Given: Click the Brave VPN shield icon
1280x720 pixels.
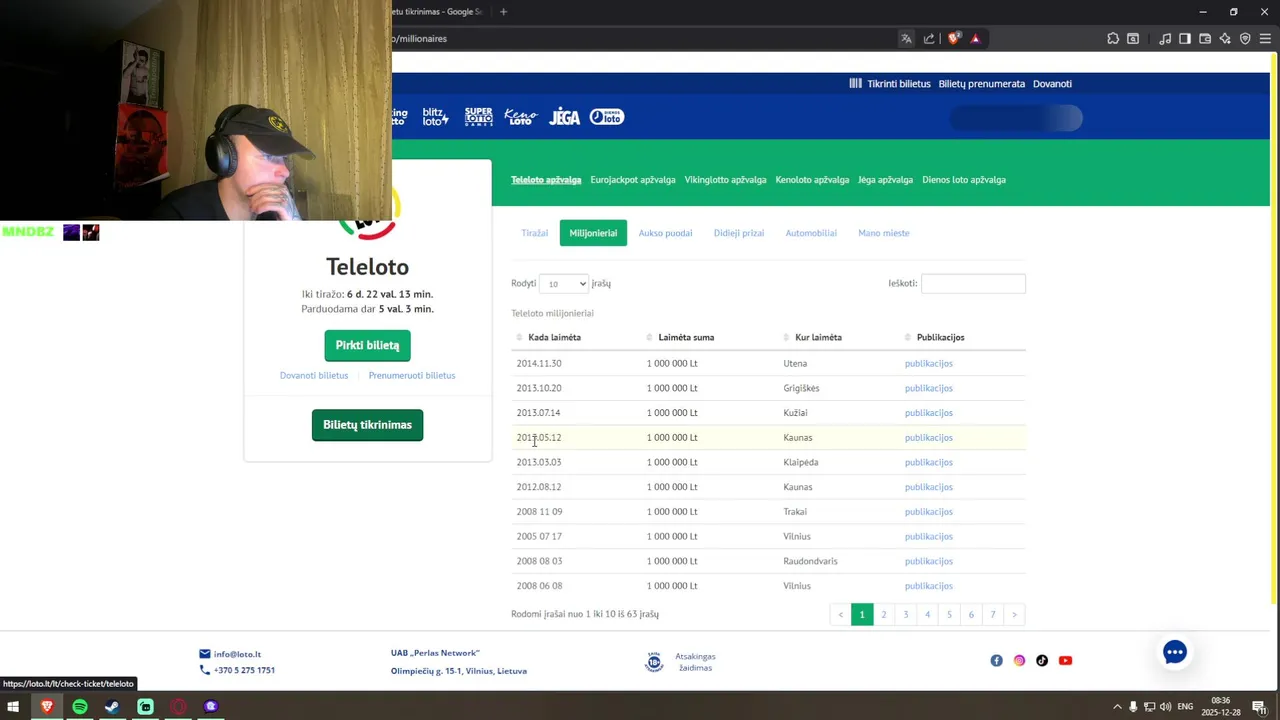Looking at the screenshot, I should [1245, 38].
